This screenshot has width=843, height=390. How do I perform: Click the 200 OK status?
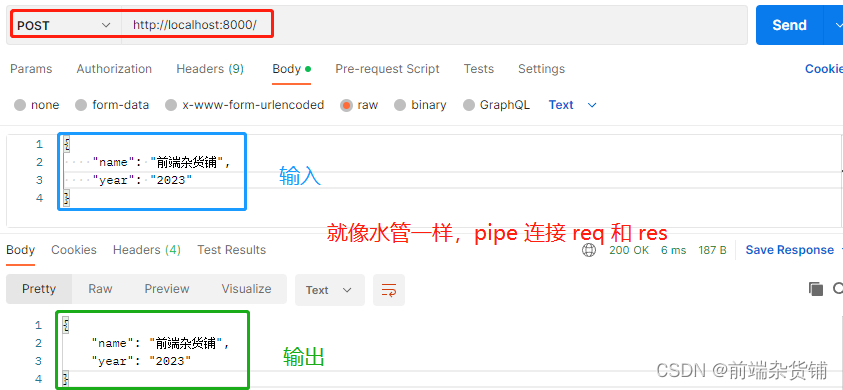click(x=629, y=250)
